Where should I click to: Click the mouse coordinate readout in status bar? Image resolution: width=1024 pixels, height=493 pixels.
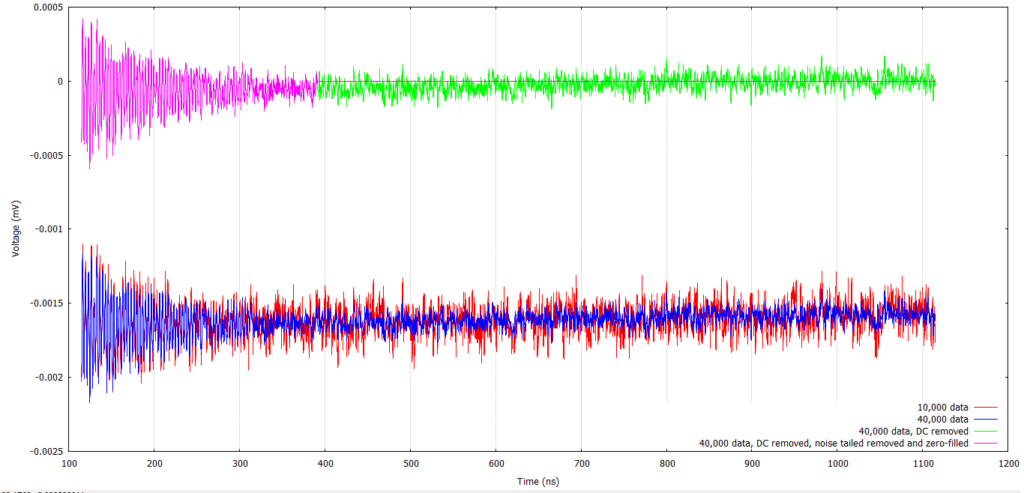pos(40,490)
